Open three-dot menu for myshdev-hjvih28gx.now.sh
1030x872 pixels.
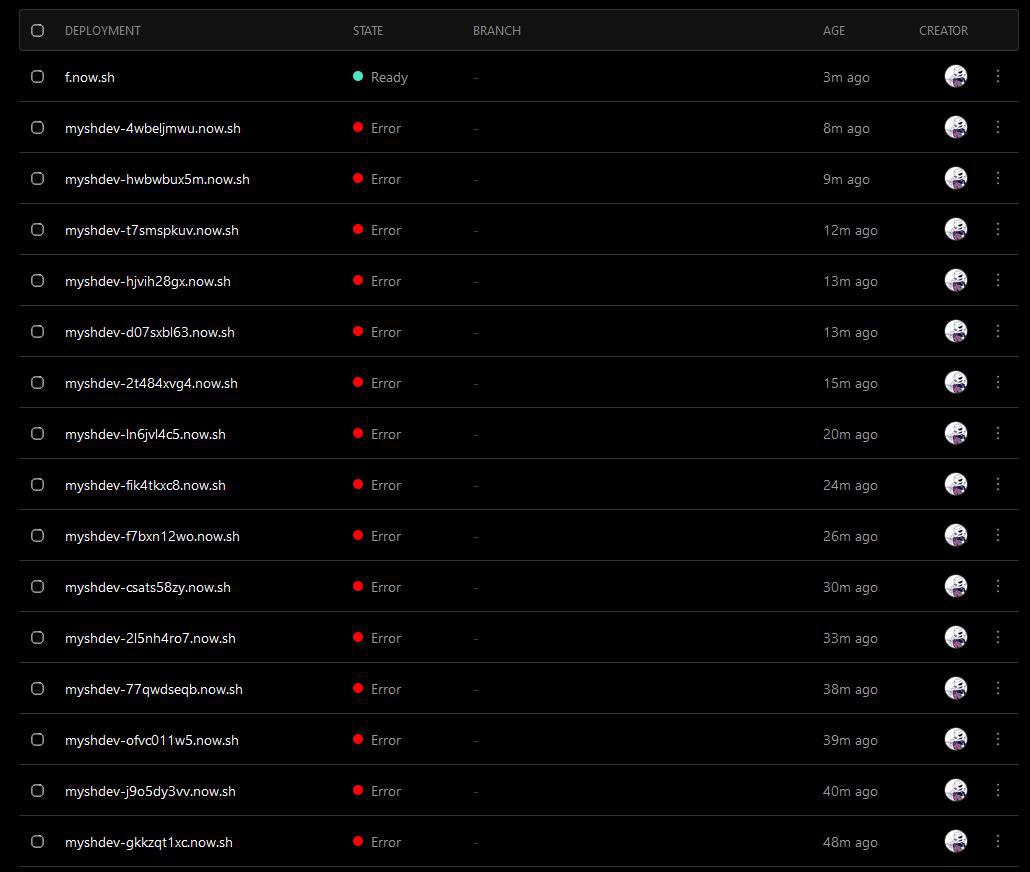(x=997, y=280)
